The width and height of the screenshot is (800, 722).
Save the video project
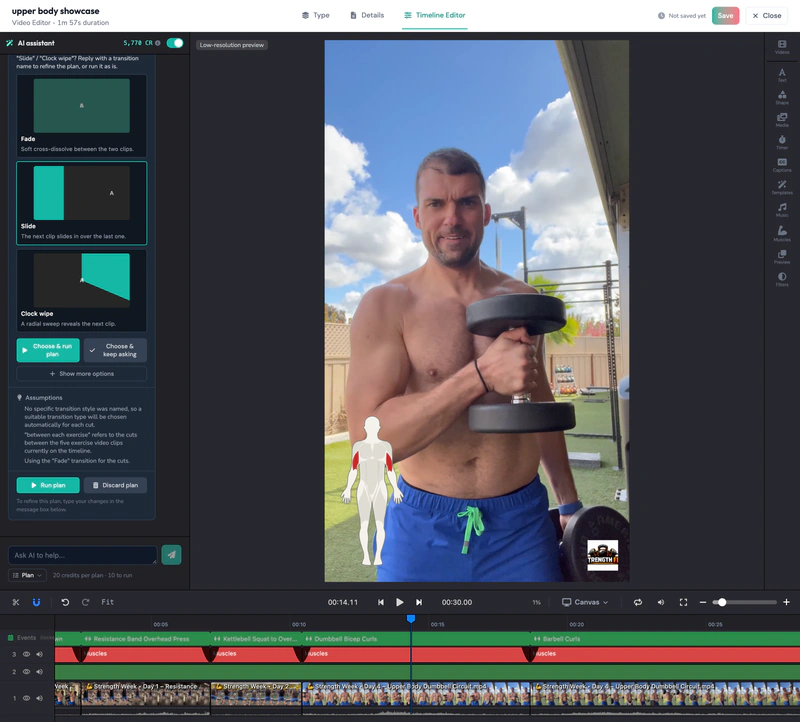(x=725, y=16)
